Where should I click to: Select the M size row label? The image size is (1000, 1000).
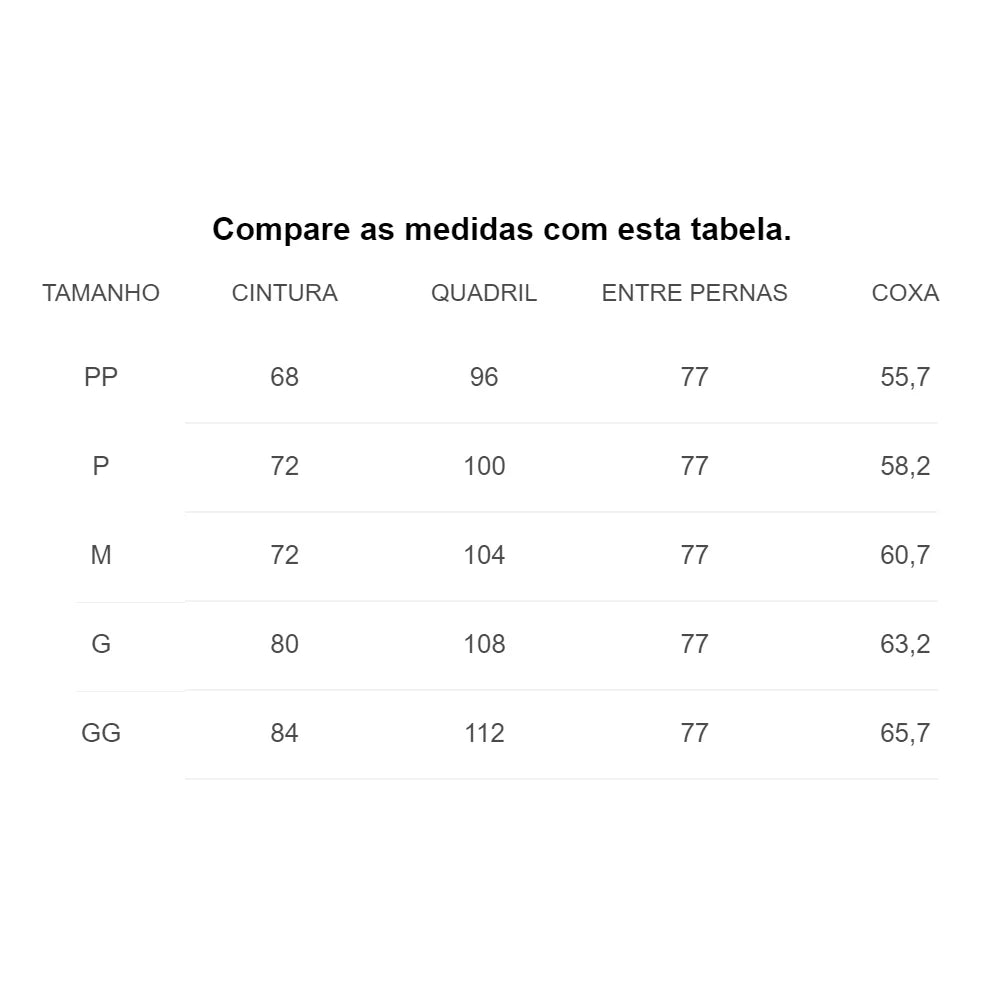pos(101,555)
